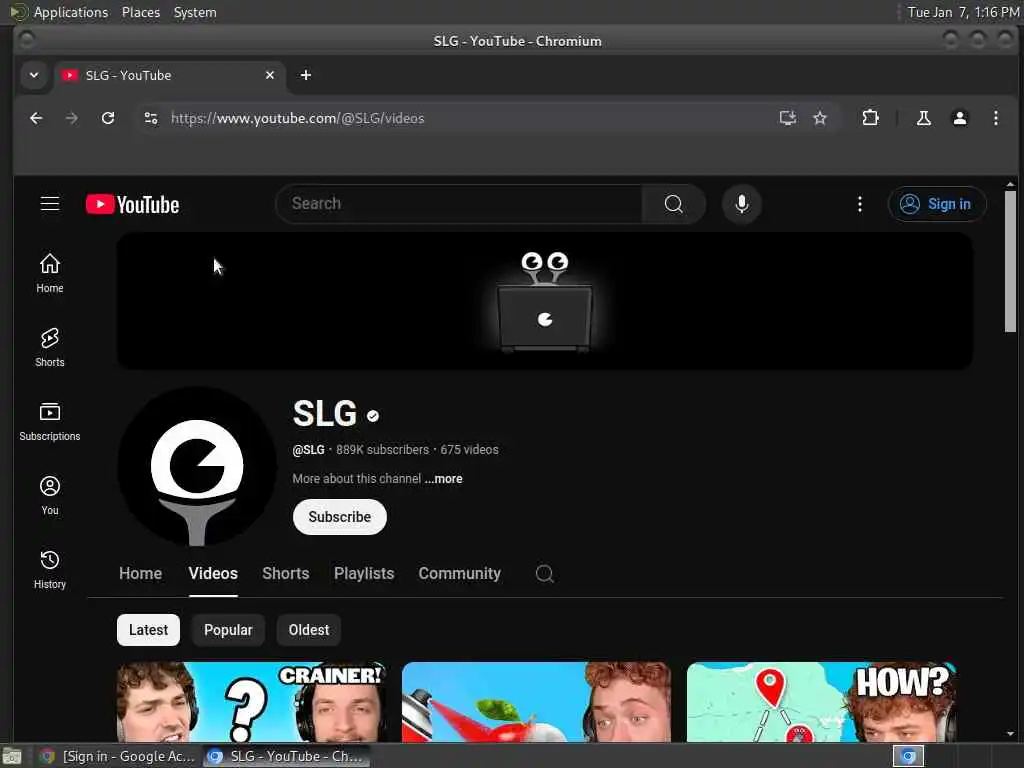Viewport: 1024px width, 768px height.
Task: Open the CRAINER! video thumbnail
Action: coord(252,702)
